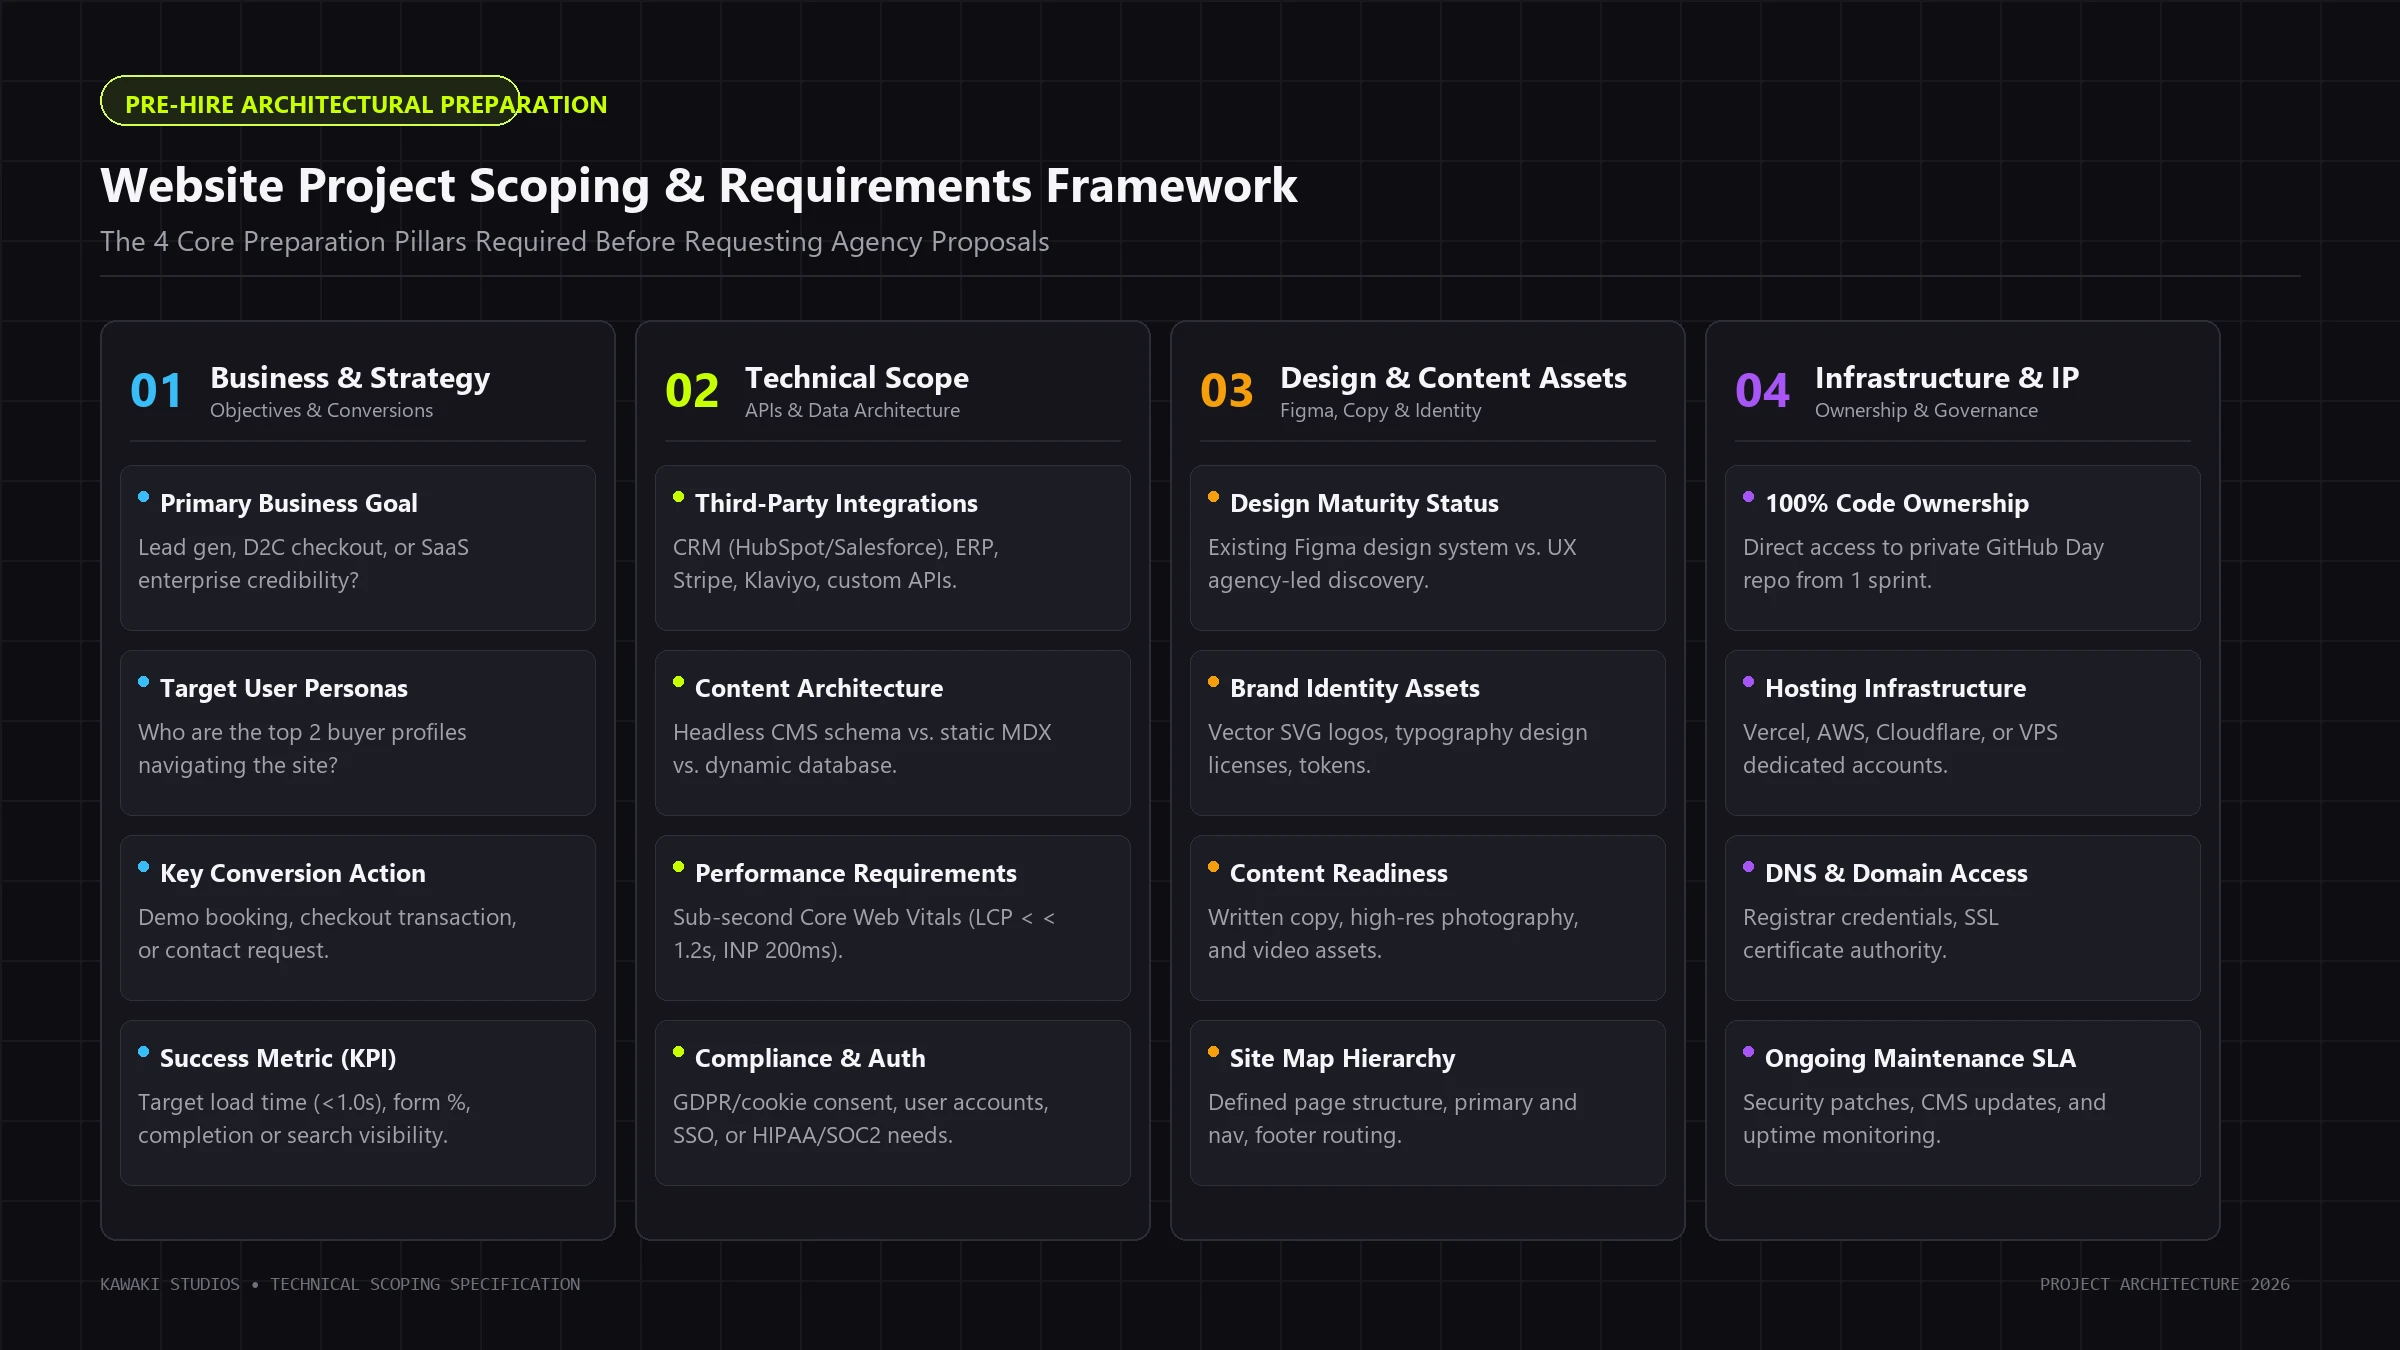Screen dimensions: 2400x1350
Task: Click text 'Demo booking, checkout transaction,'
Action: pos(327,918)
